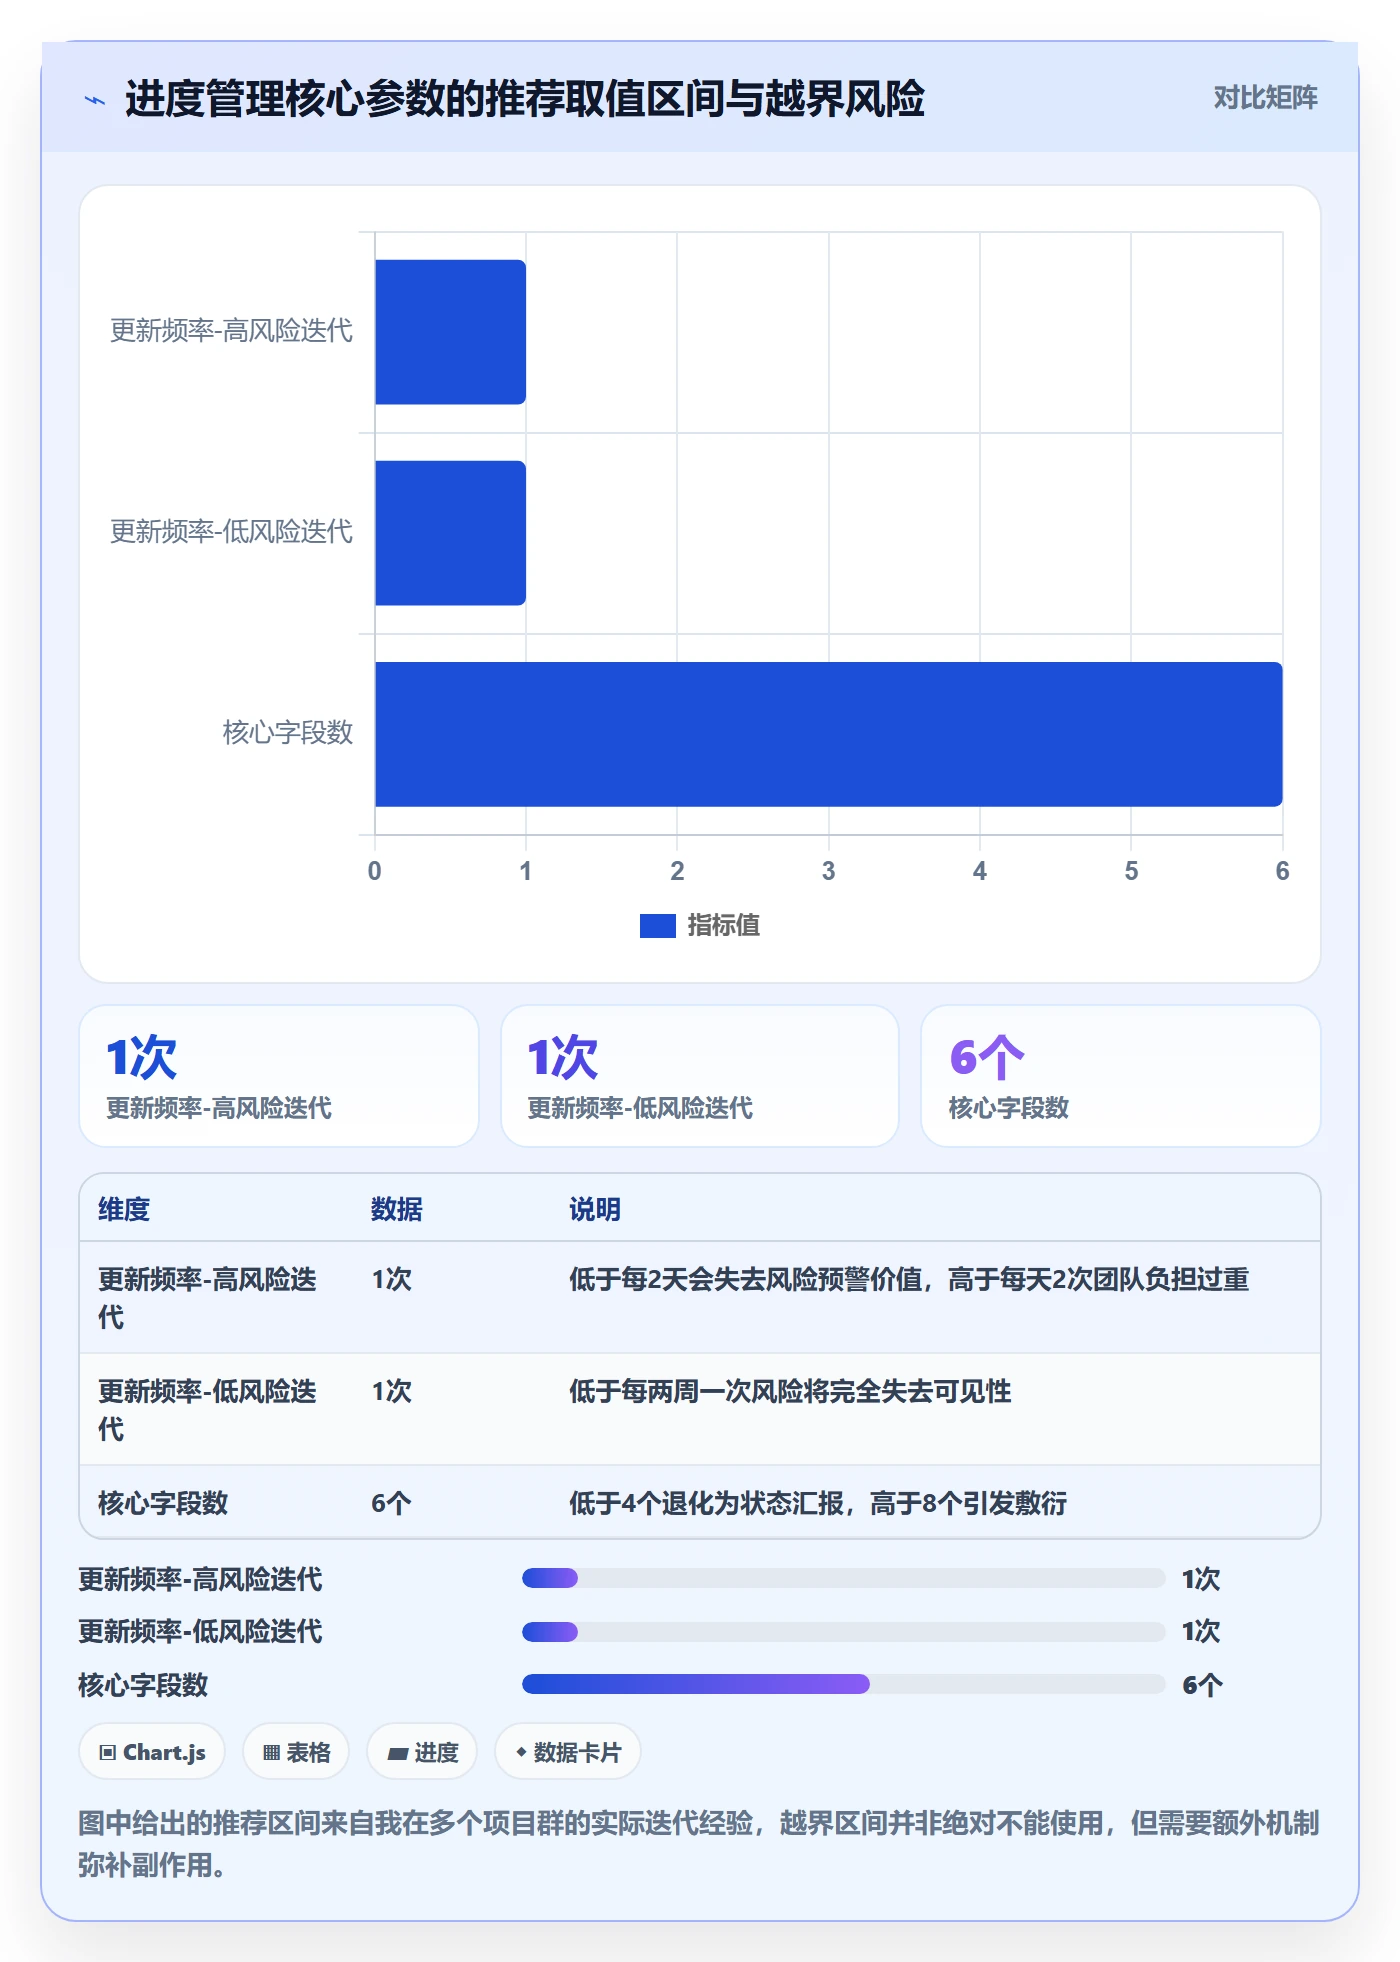The width and height of the screenshot is (1400, 1962).
Task: Select the 数据卡片 tag chip
Action: (568, 1752)
